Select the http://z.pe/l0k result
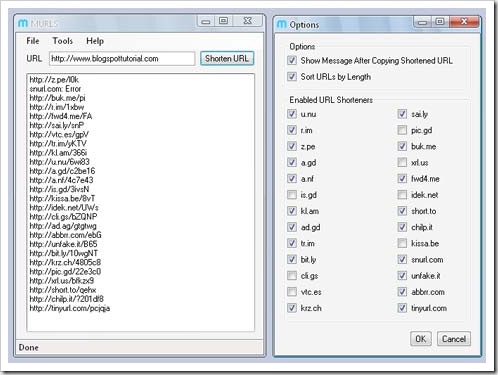 (54, 80)
